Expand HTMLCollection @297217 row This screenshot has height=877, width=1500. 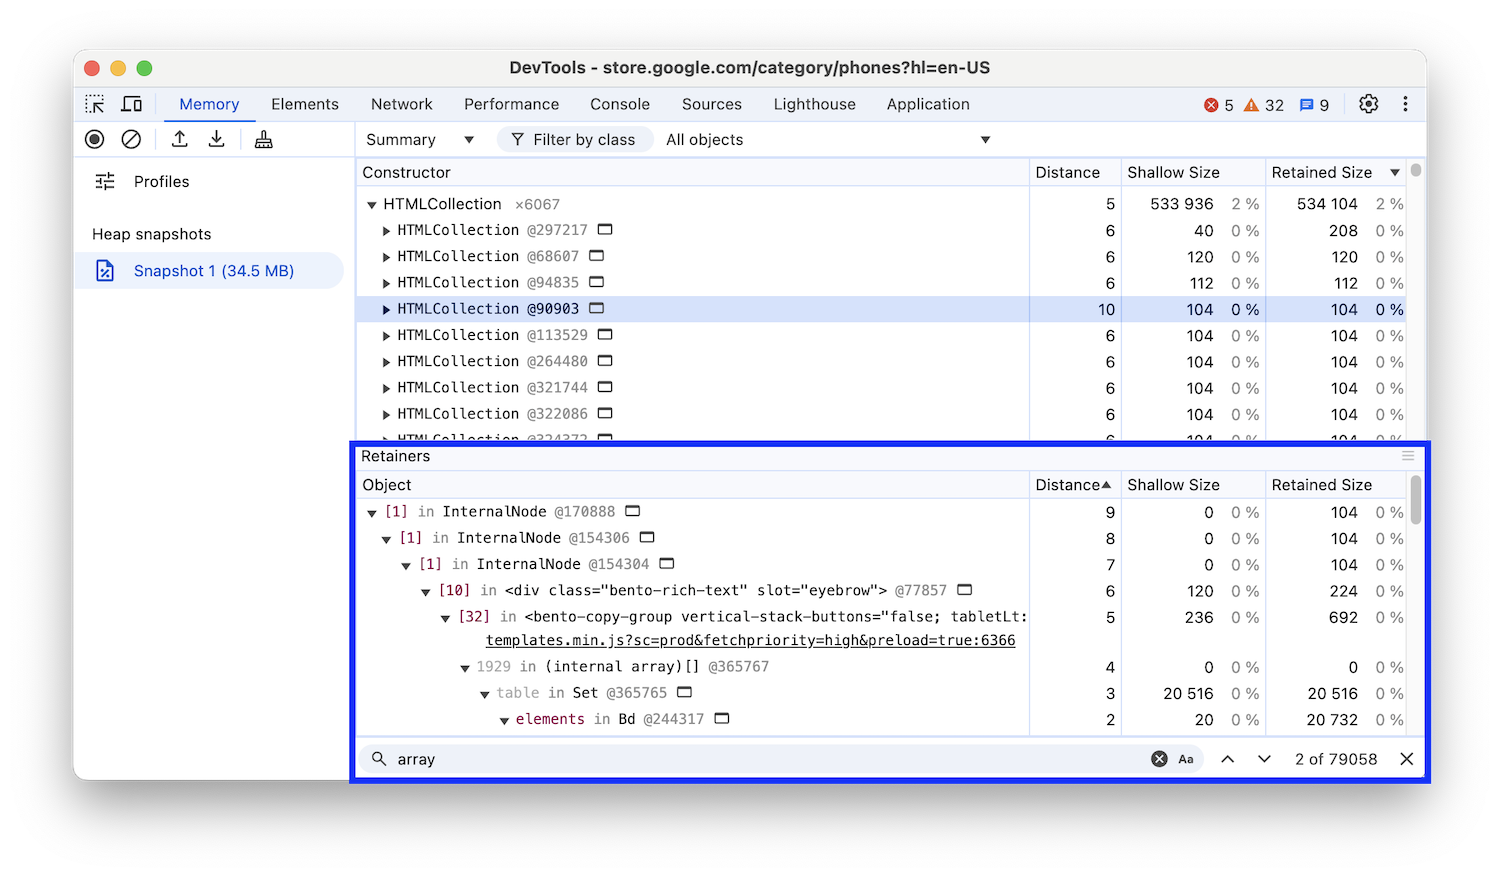(x=386, y=231)
